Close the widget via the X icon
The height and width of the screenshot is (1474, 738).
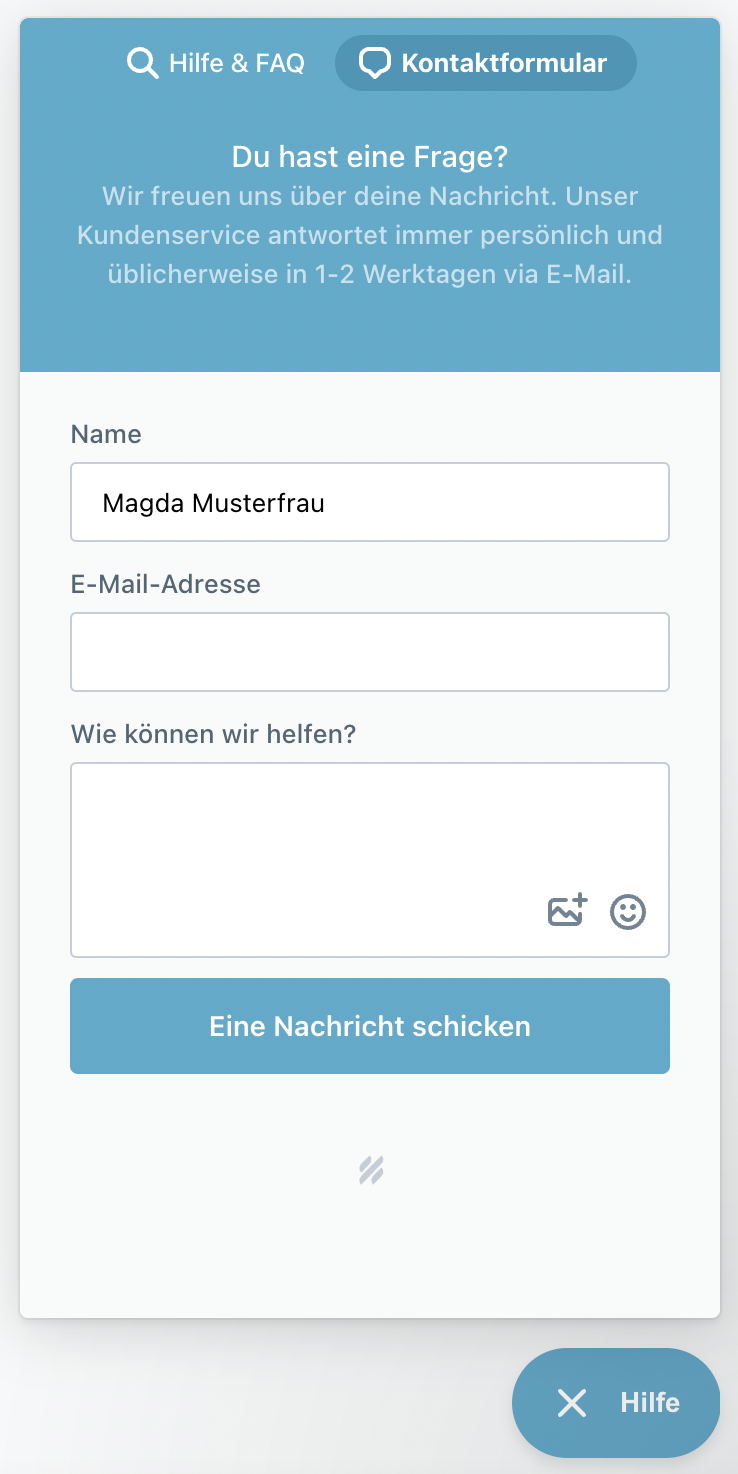[x=572, y=1403]
